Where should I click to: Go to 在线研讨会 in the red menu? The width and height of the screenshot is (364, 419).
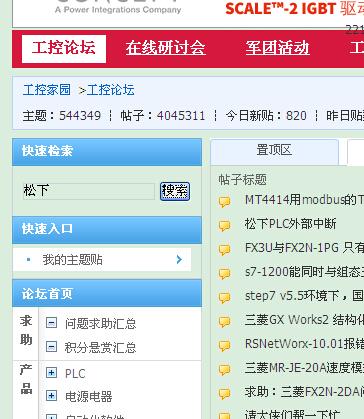click(x=165, y=48)
